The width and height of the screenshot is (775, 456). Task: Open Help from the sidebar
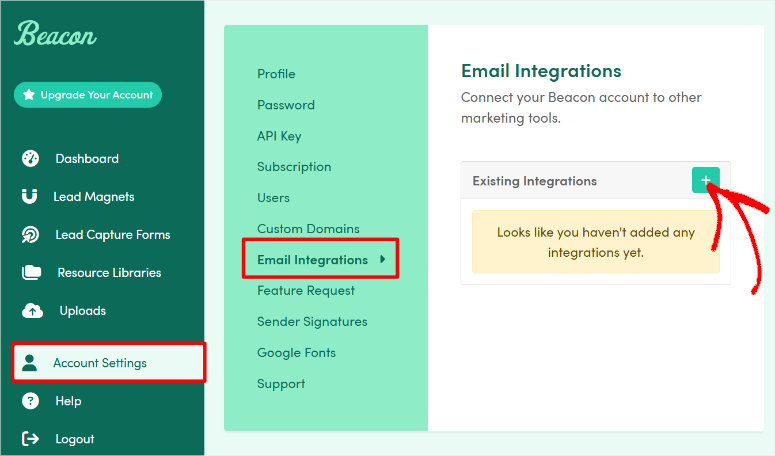68,401
